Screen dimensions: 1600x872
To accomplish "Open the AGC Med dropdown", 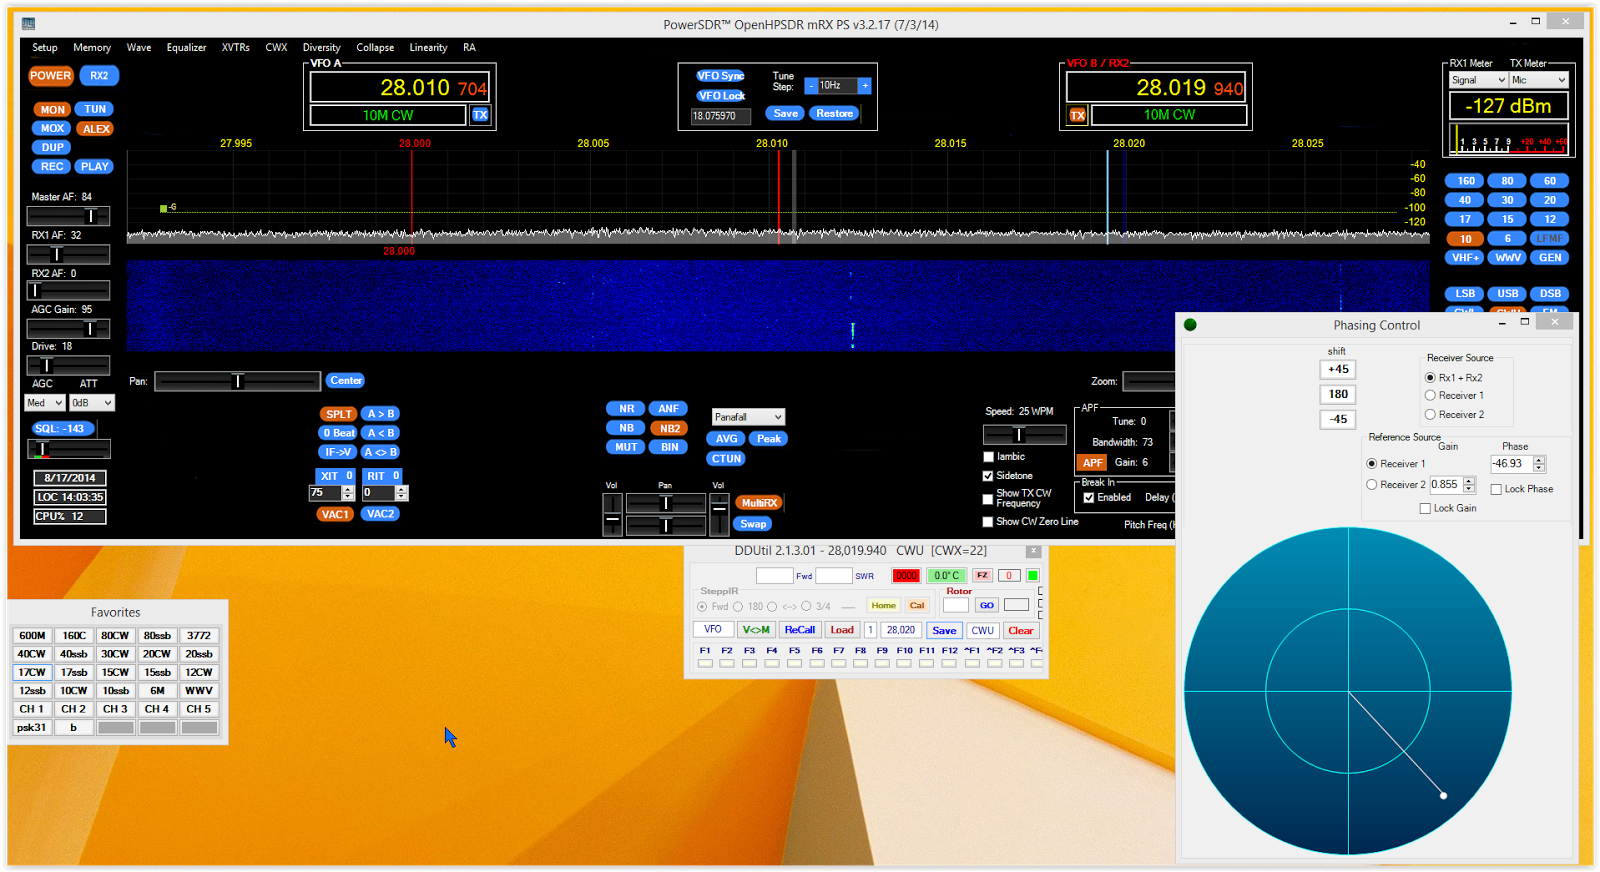I will 45,403.
